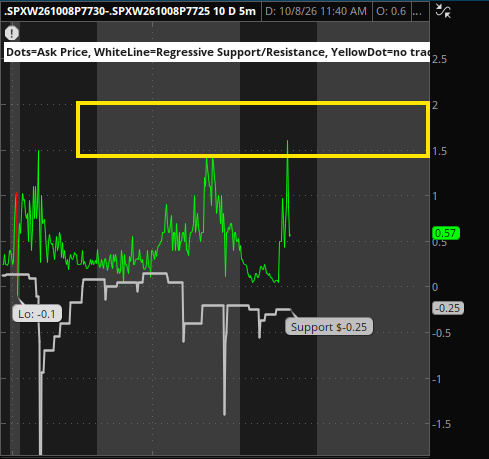Click the 0 price axis label

pos(435,287)
